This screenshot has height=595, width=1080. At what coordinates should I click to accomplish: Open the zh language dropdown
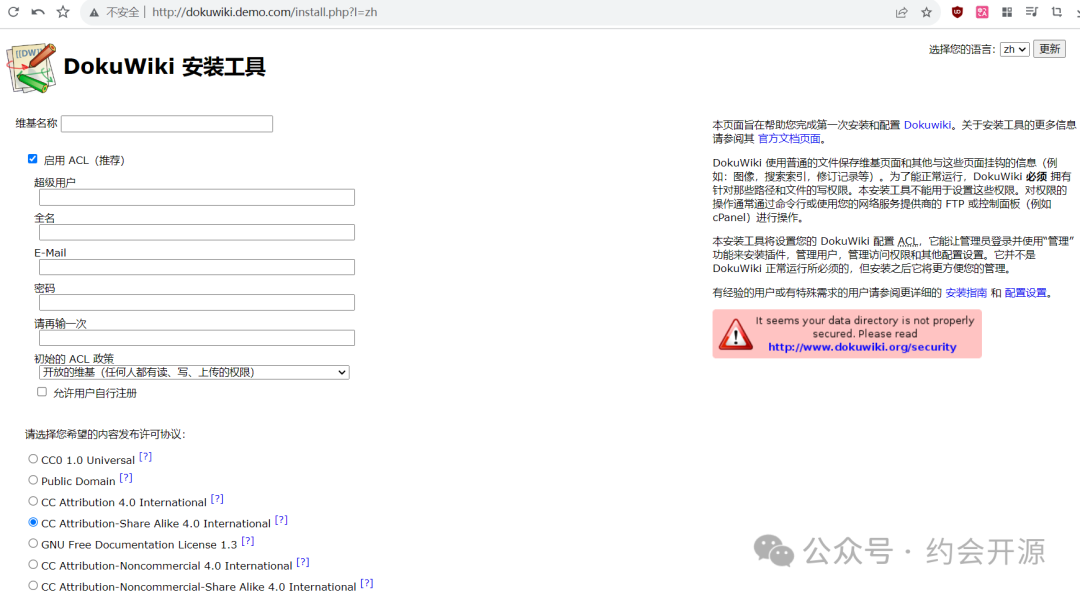(x=1015, y=49)
